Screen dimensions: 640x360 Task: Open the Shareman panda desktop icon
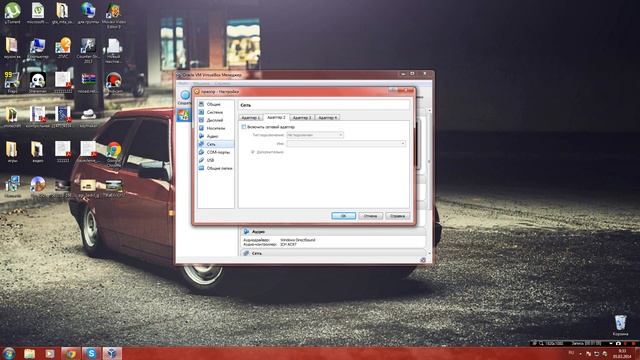click(x=38, y=82)
